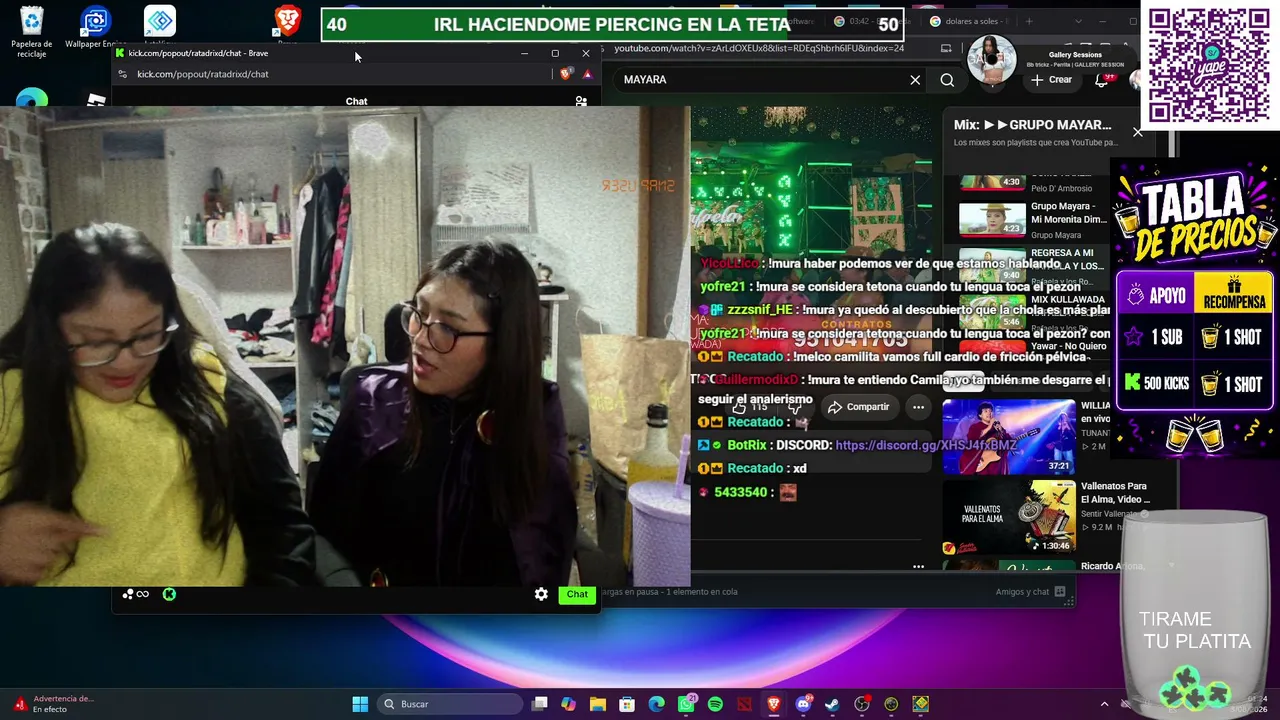The height and width of the screenshot is (720, 1280).
Task: Open the Brave Rewards triangle icon
Action: click(587, 74)
